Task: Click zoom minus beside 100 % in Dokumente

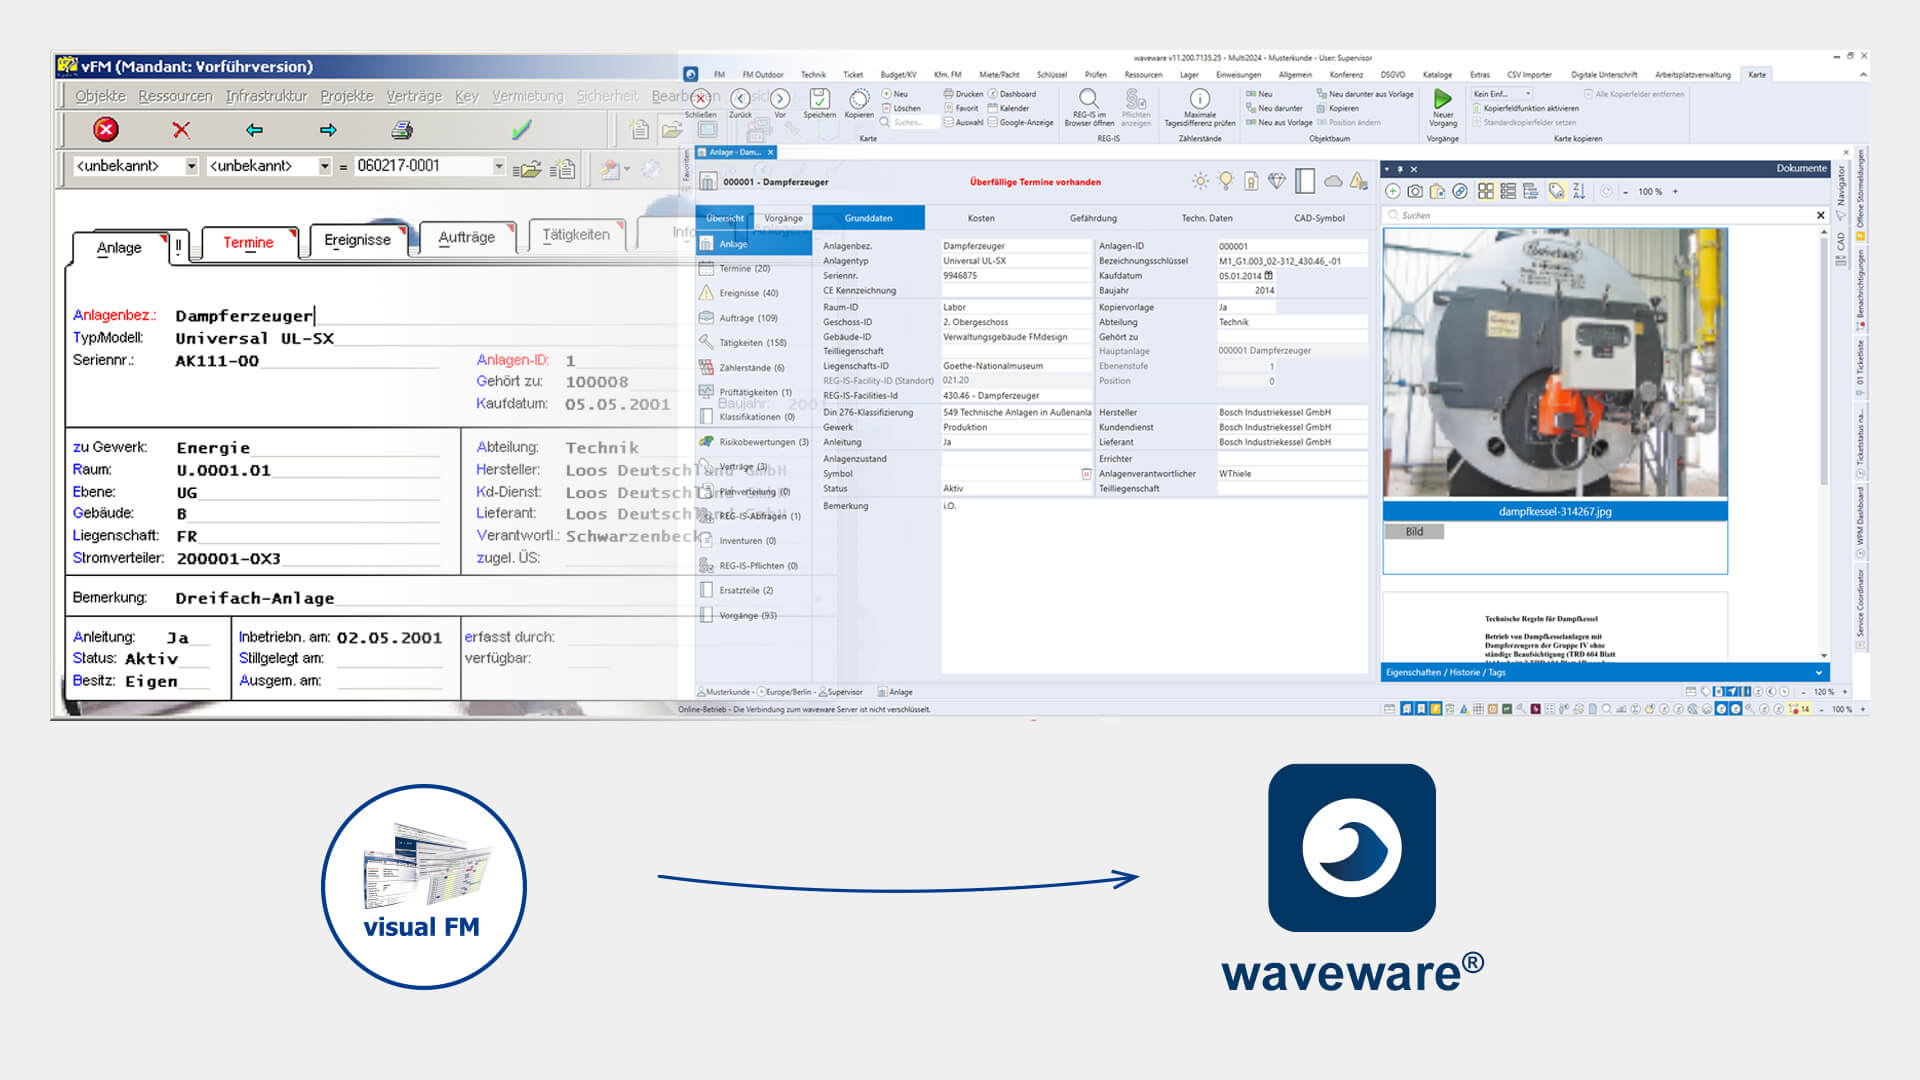Action: coord(1625,191)
